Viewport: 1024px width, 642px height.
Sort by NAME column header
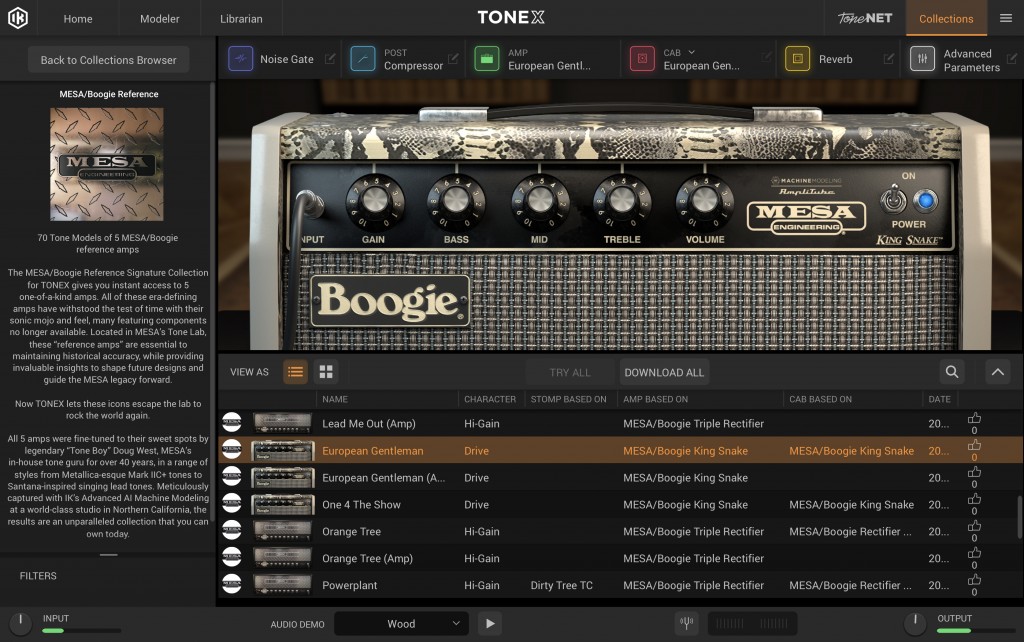[335, 399]
